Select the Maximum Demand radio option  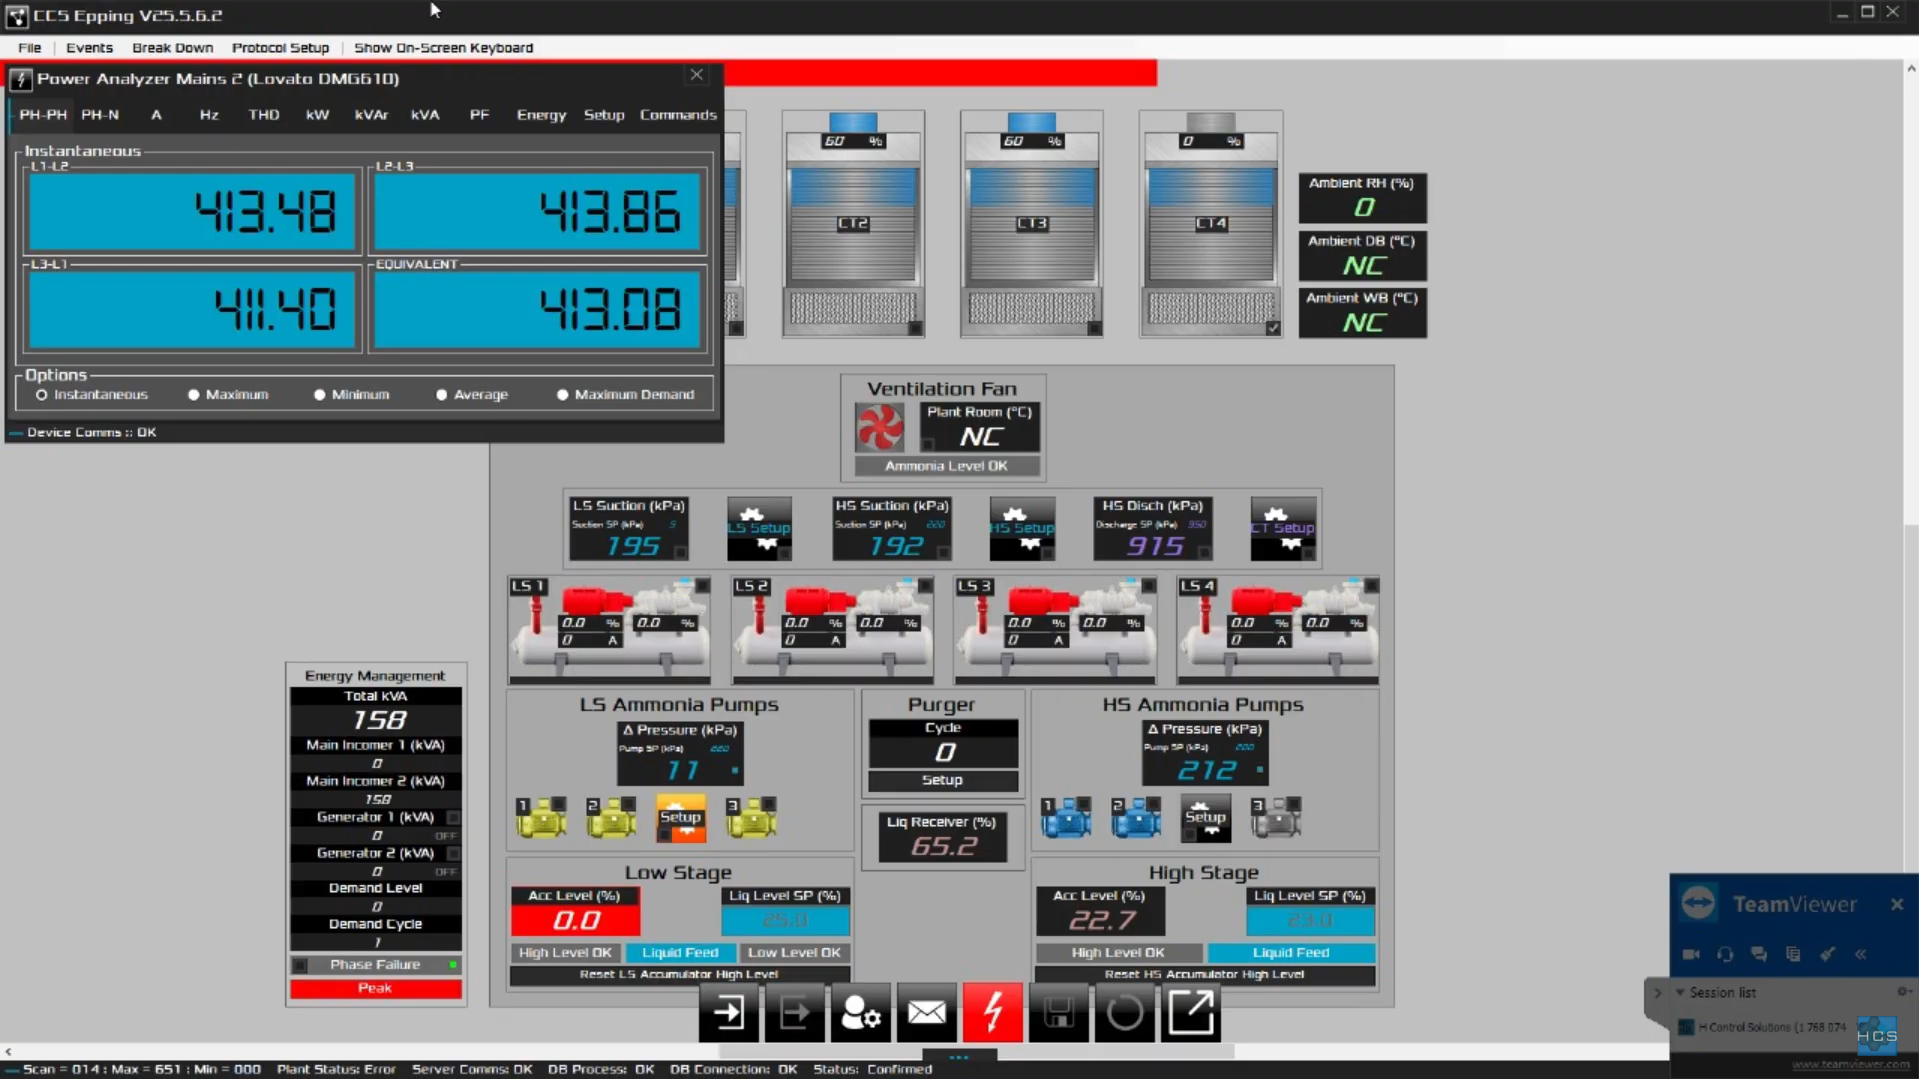tap(563, 395)
